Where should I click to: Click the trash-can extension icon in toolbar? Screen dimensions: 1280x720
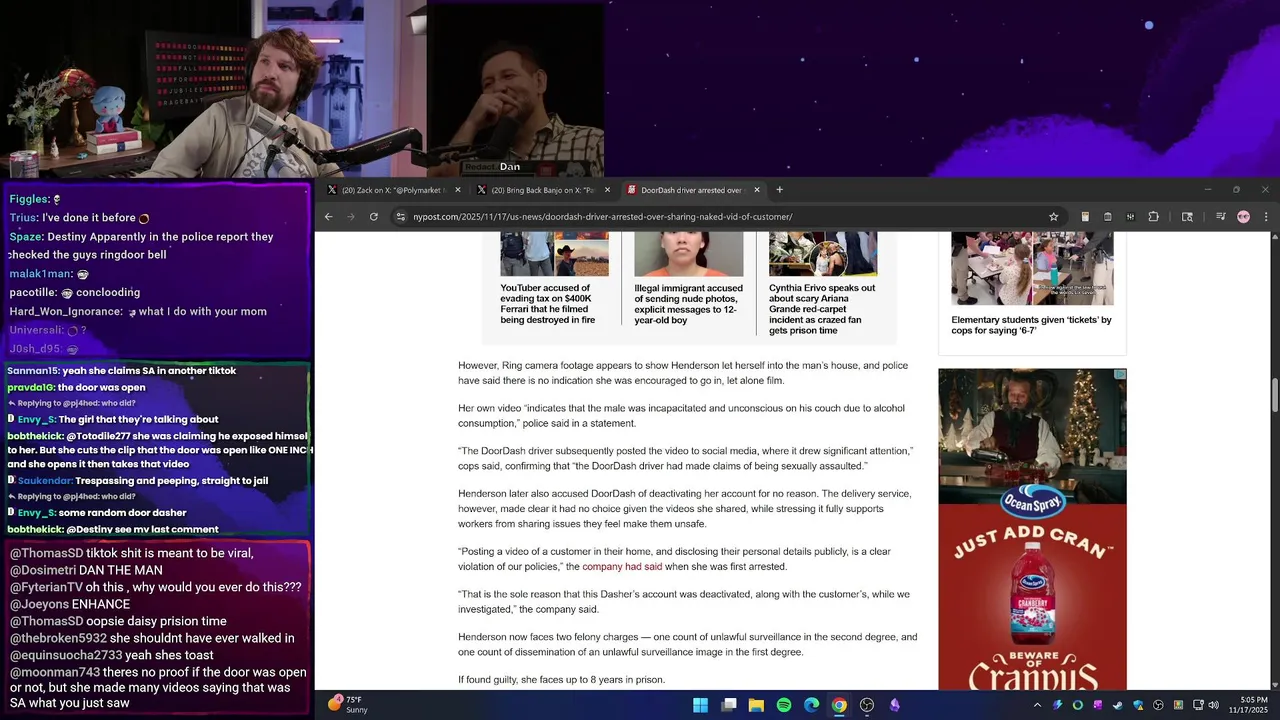pyautogui.click(x=1108, y=217)
